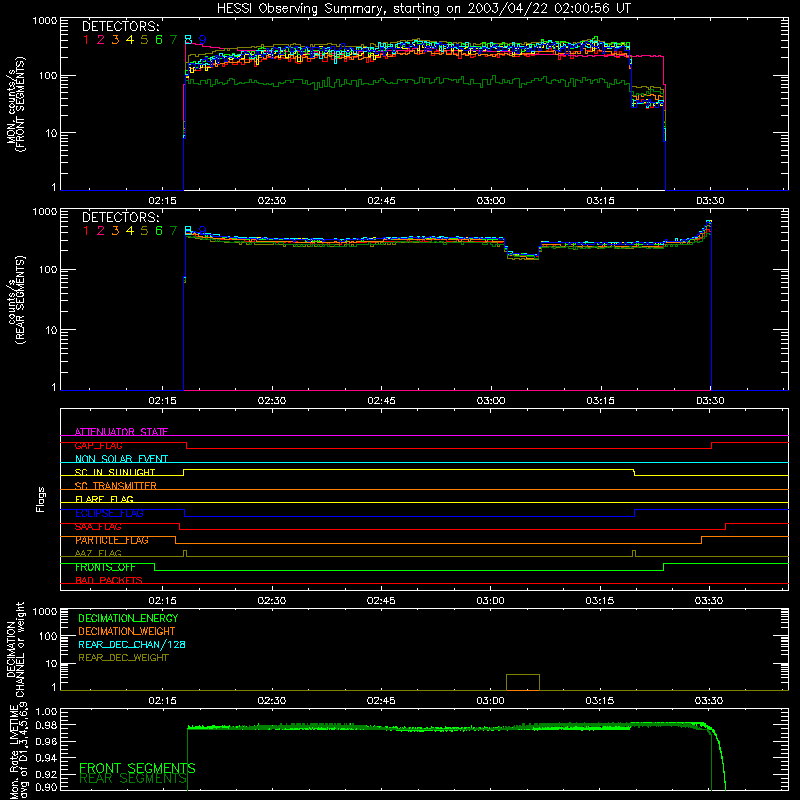Select detector 8 legend number in front segments panel
This screenshot has height=800, width=800.
coord(188,40)
